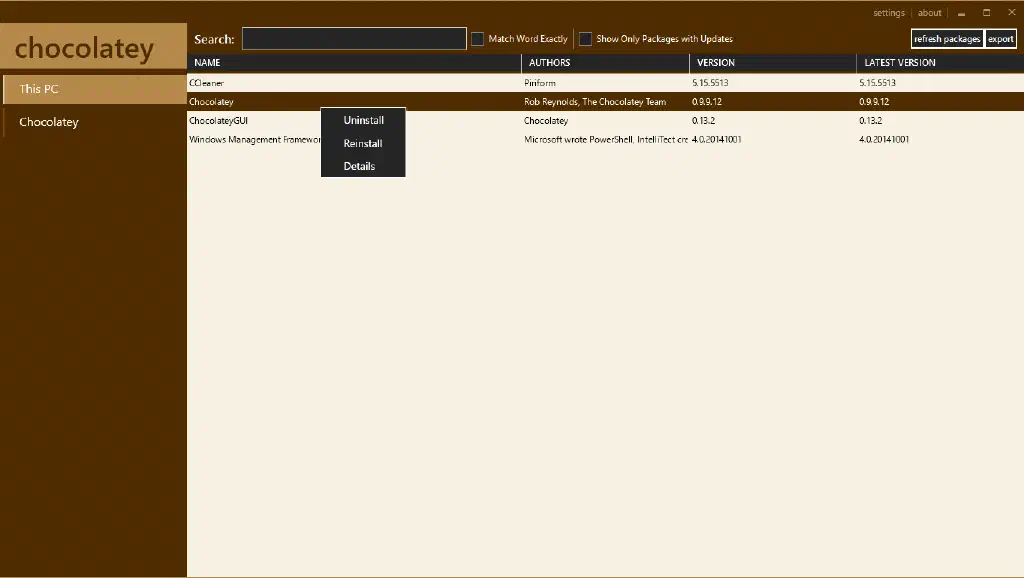The image size is (1024, 578).
Task: Enable the Match Word Exactly checkbox
Action: point(478,39)
